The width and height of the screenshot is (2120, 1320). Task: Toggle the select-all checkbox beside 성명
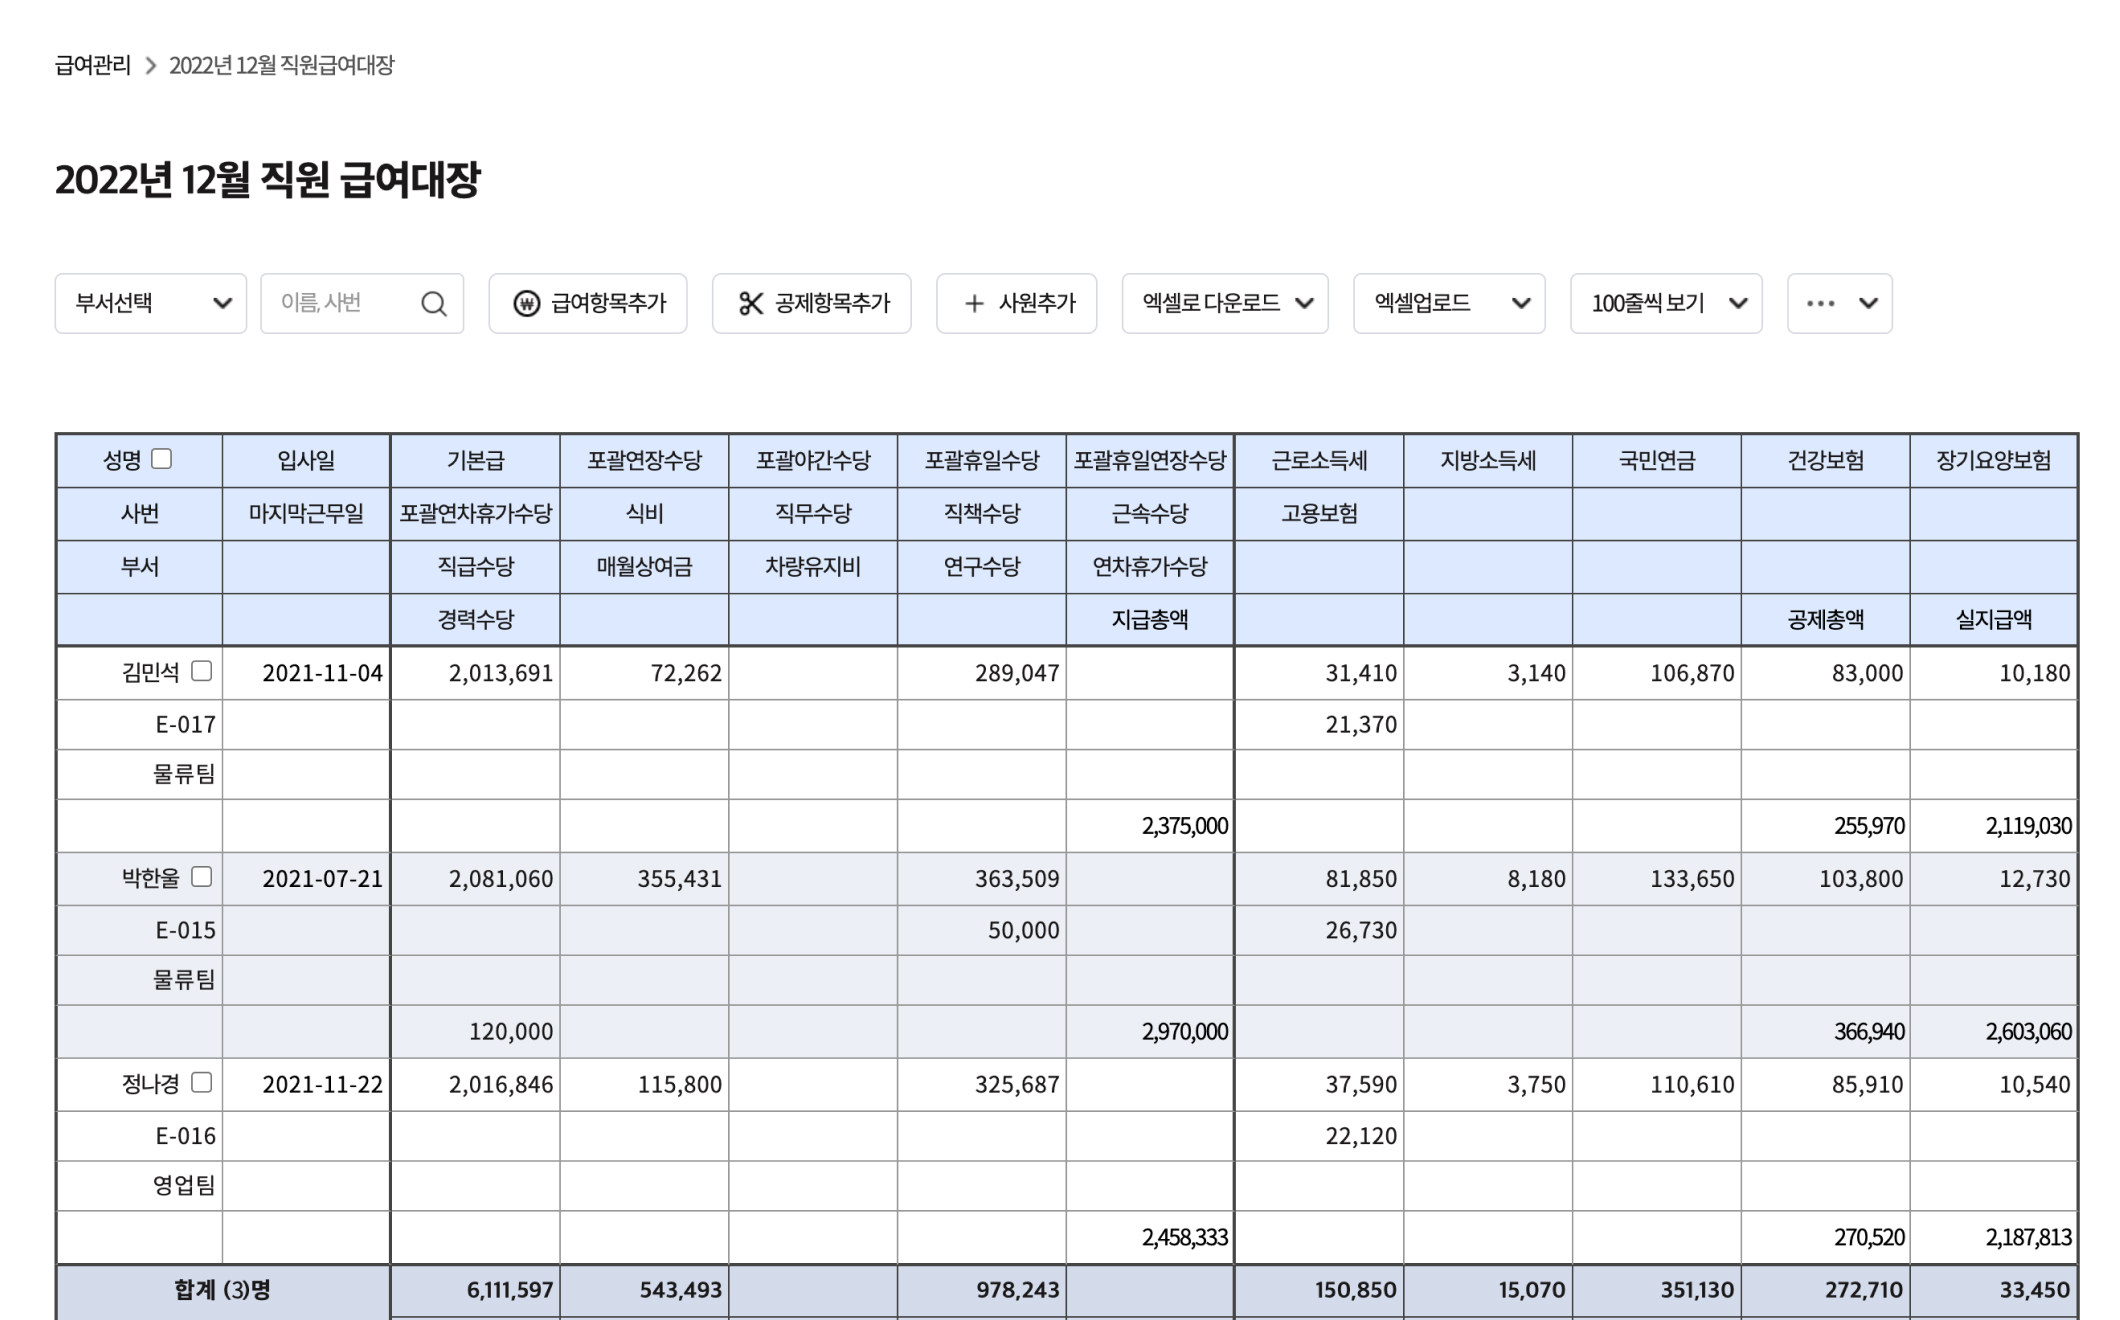(162, 459)
